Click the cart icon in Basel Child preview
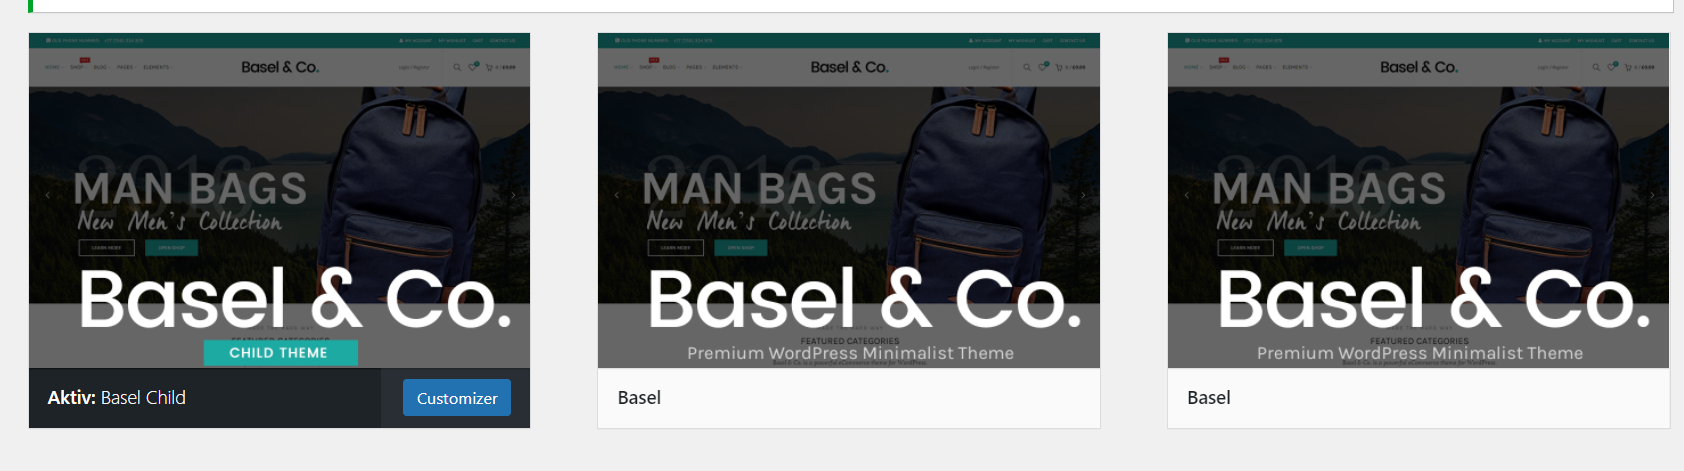 coord(490,67)
